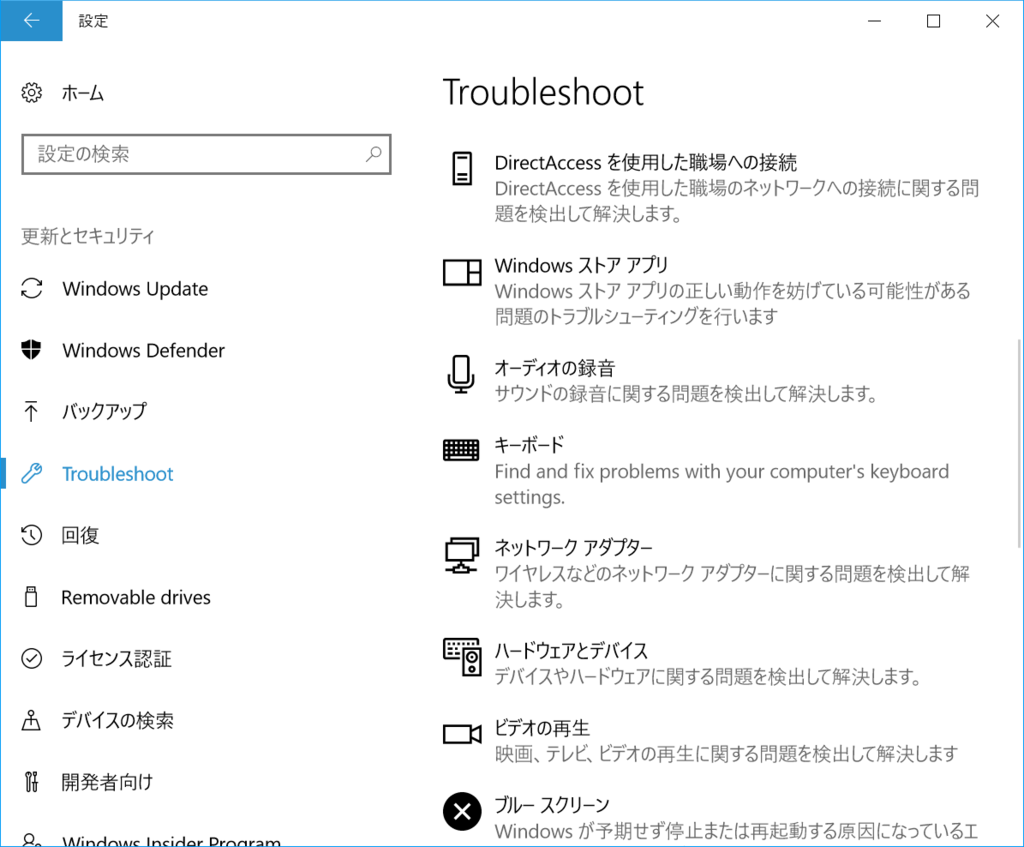Click the back arrow button
The height and width of the screenshot is (847, 1024).
pyautogui.click(x=31, y=21)
